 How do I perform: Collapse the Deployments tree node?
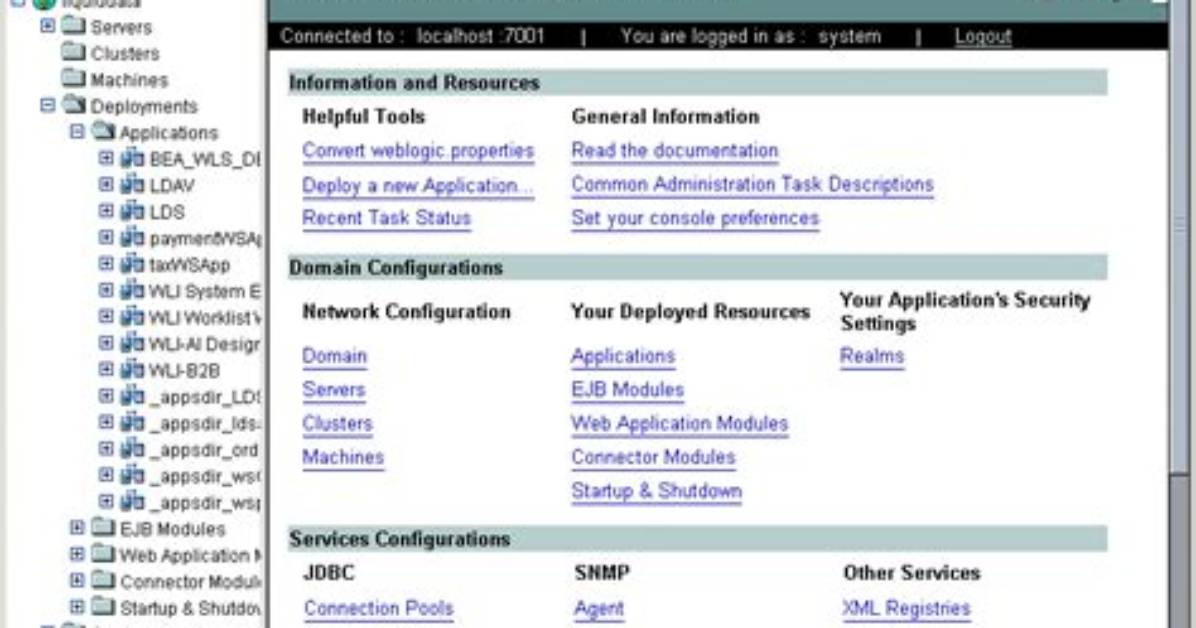(47, 105)
